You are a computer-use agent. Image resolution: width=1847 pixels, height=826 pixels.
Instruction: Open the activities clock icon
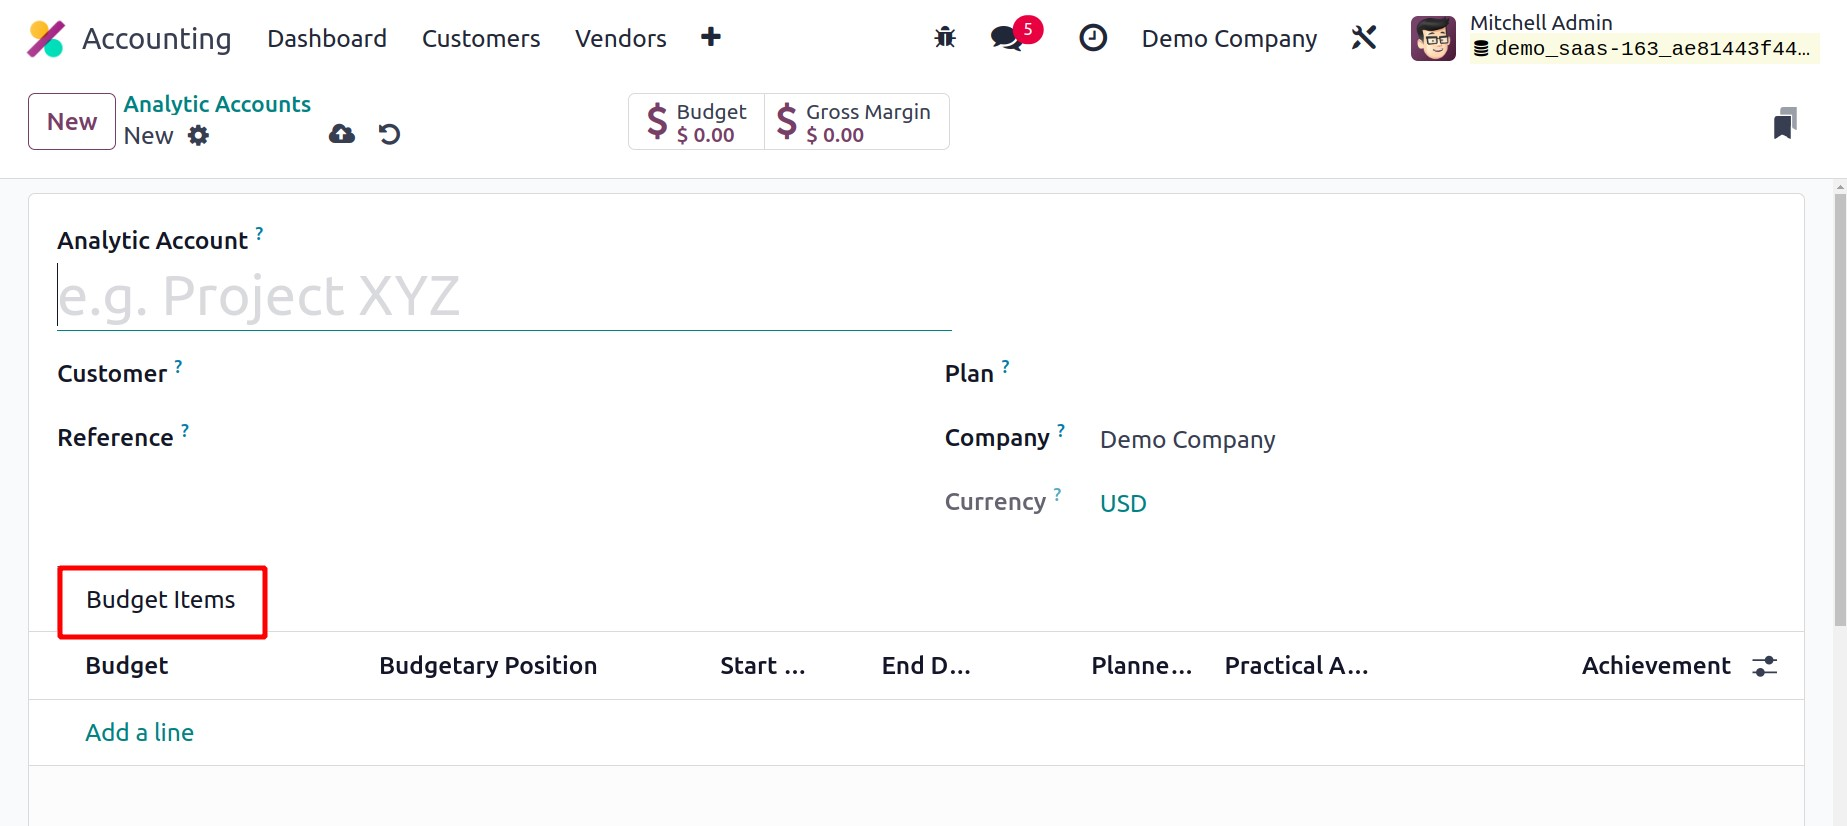(x=1093, y=38)
